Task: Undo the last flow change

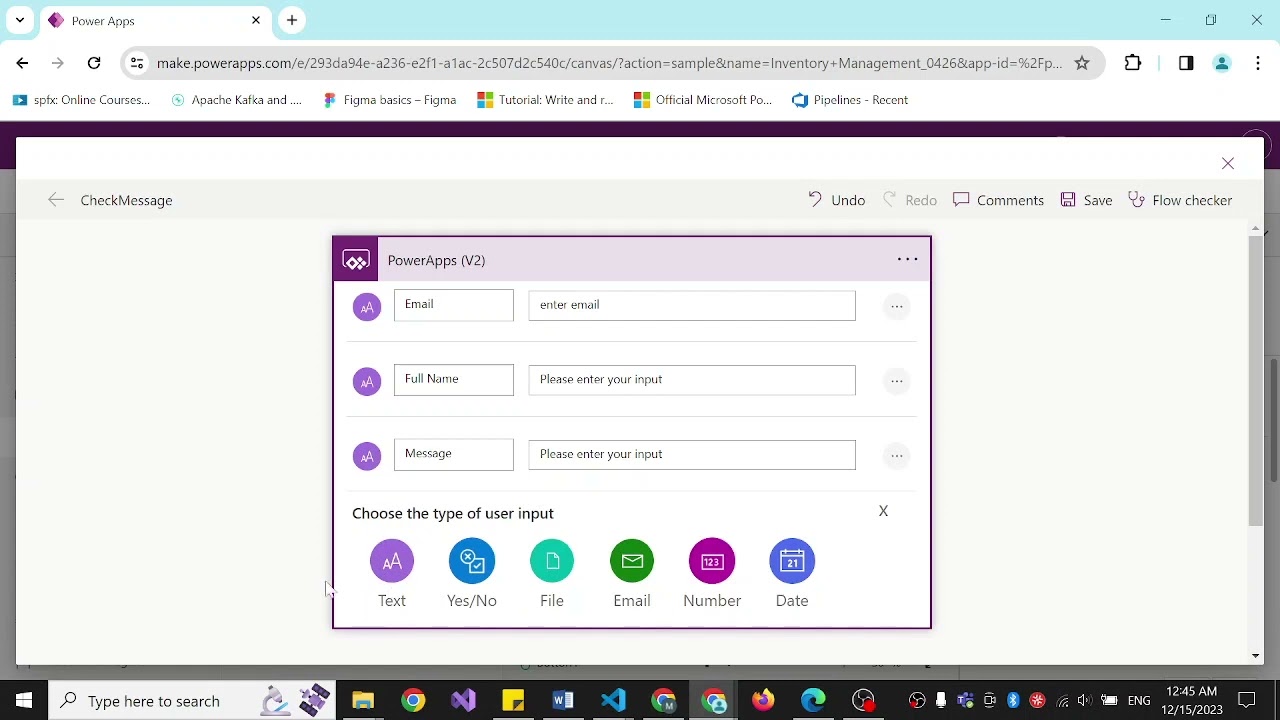Action: tap(837, 200)
